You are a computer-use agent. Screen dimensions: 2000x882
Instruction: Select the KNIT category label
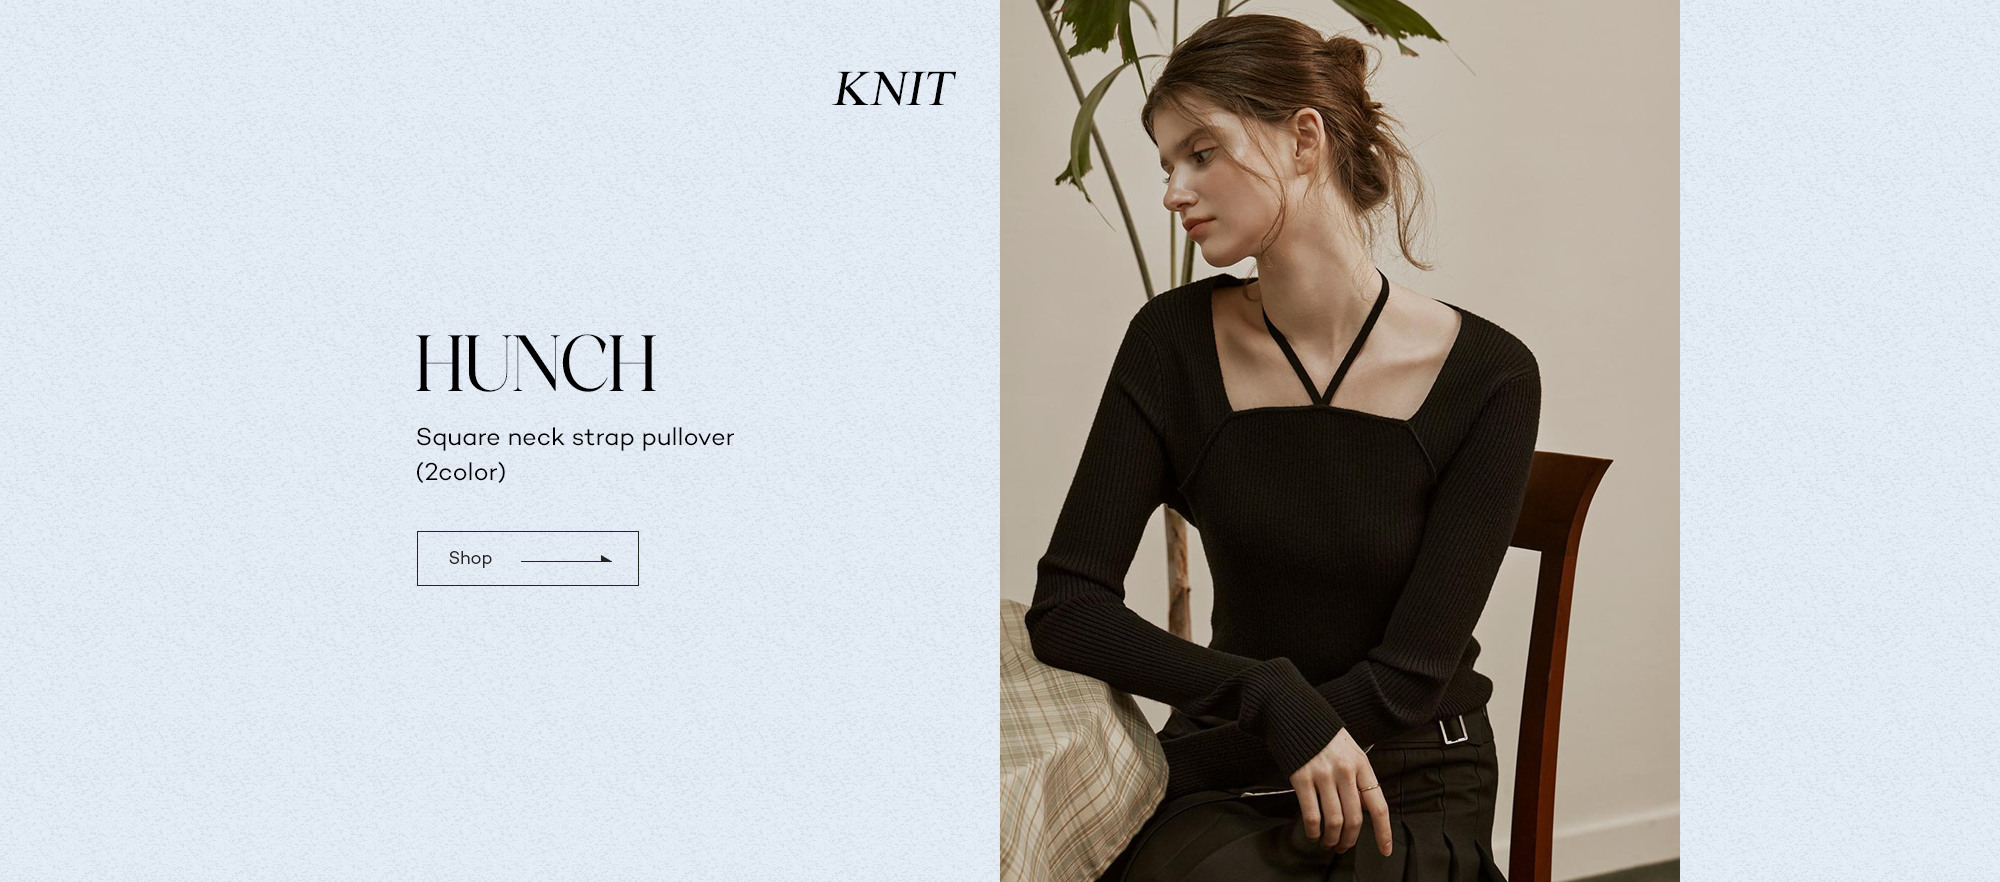894,89
